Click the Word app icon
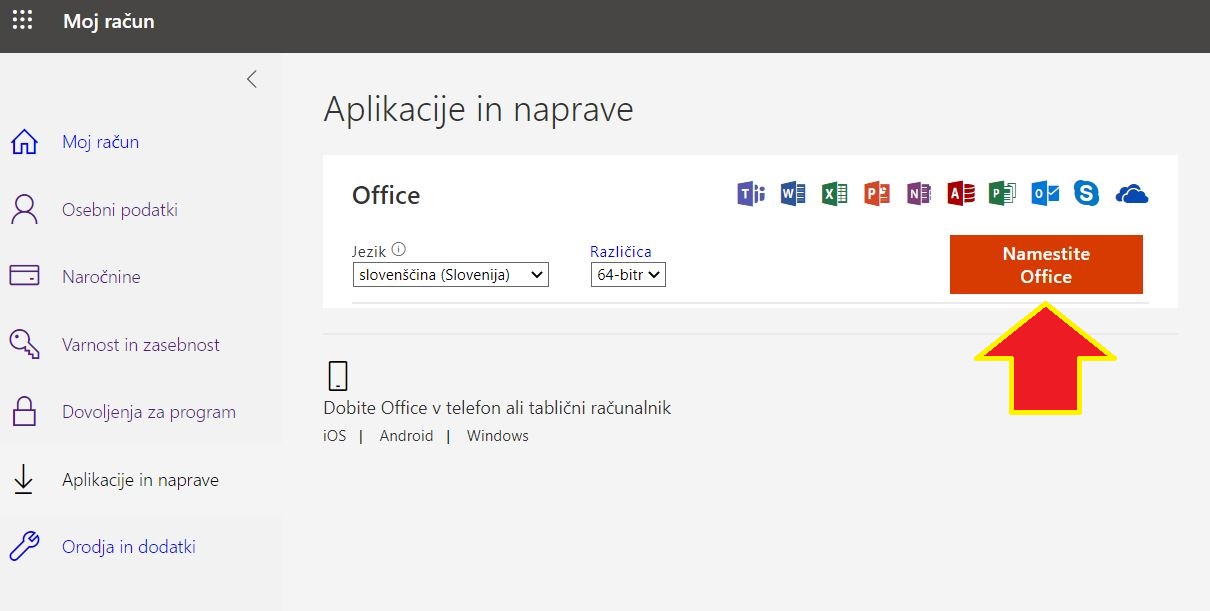Viewport: 1210px width, 611px height. point(793,194)
